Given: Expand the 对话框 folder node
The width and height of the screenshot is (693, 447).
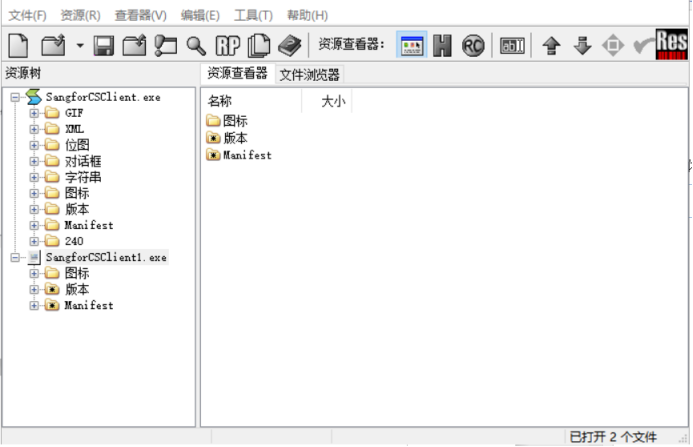Looking at the screenshot, I should [34, 161].
